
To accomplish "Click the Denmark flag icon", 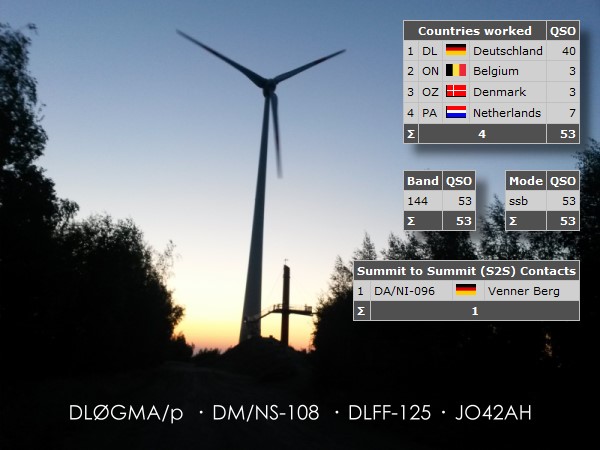I will [456, 93].
